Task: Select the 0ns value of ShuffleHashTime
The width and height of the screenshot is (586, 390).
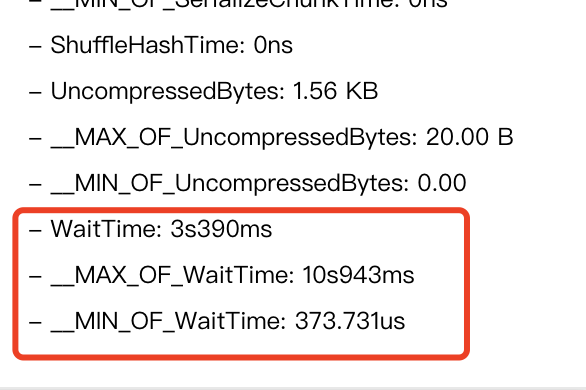Action: click(x=273, y=46)
